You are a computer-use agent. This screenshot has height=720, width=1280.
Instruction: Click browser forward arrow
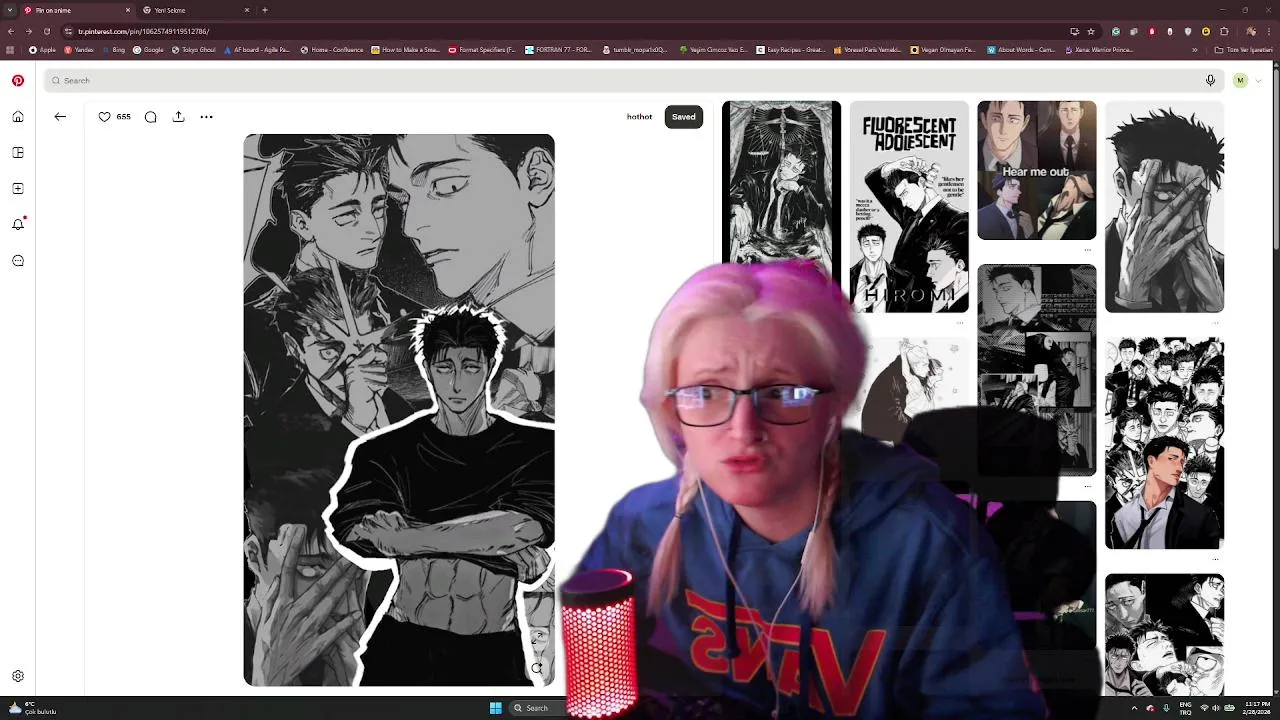[29, 31]
